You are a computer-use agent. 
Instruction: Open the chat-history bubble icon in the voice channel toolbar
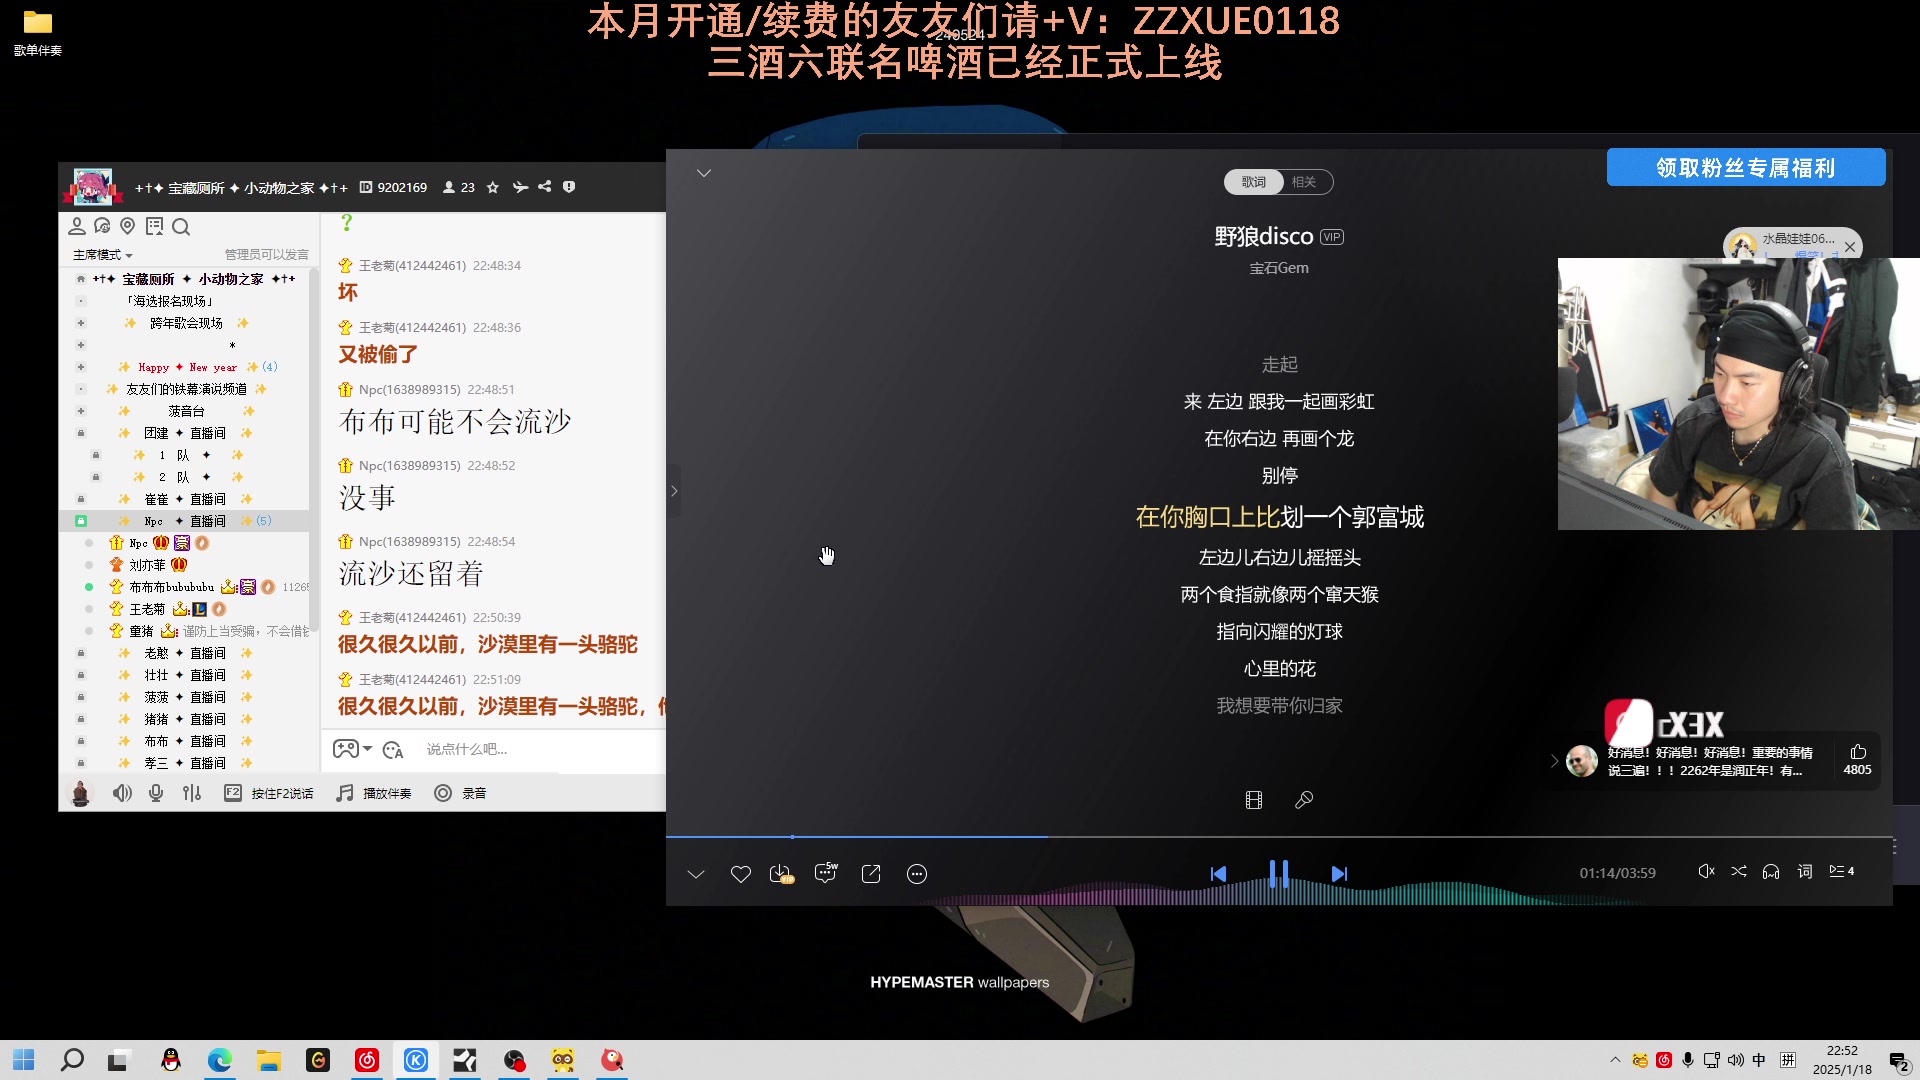[102, 226]
